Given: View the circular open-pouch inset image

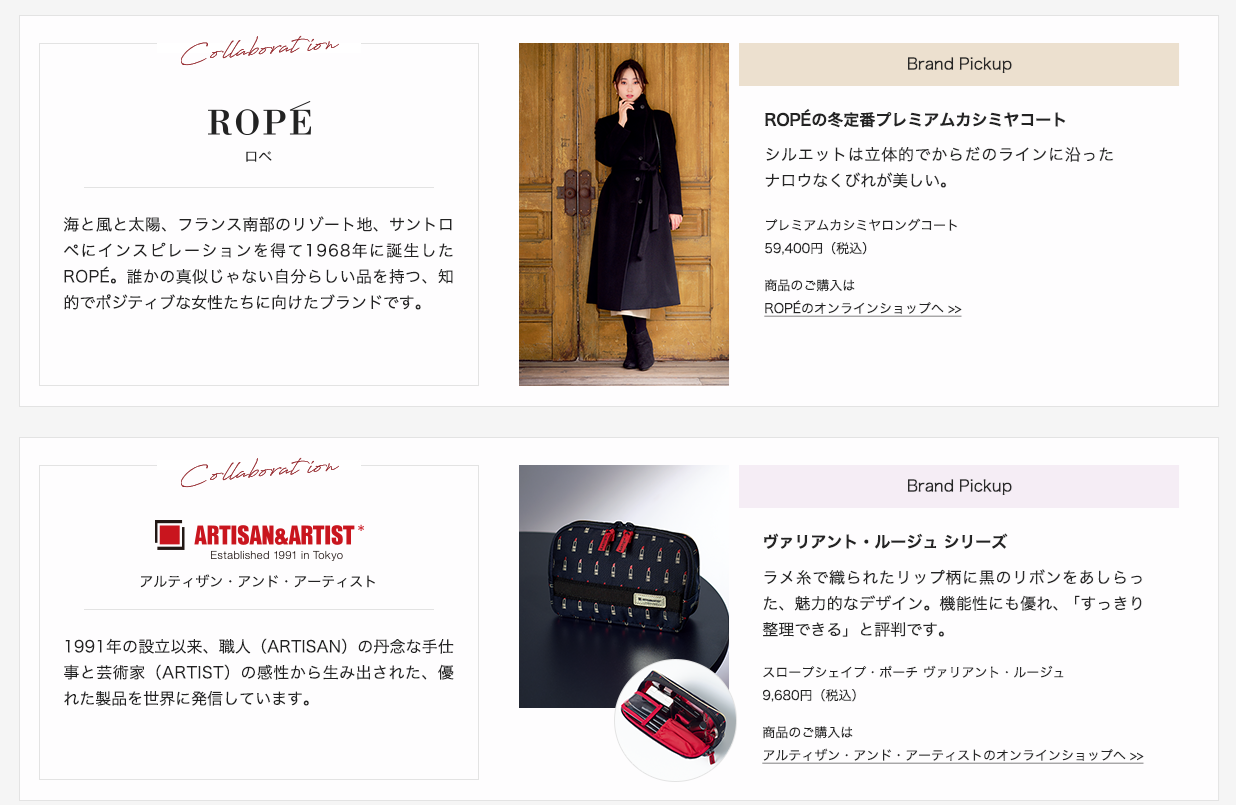Looking at the screenshot, I should pos(675,720).
